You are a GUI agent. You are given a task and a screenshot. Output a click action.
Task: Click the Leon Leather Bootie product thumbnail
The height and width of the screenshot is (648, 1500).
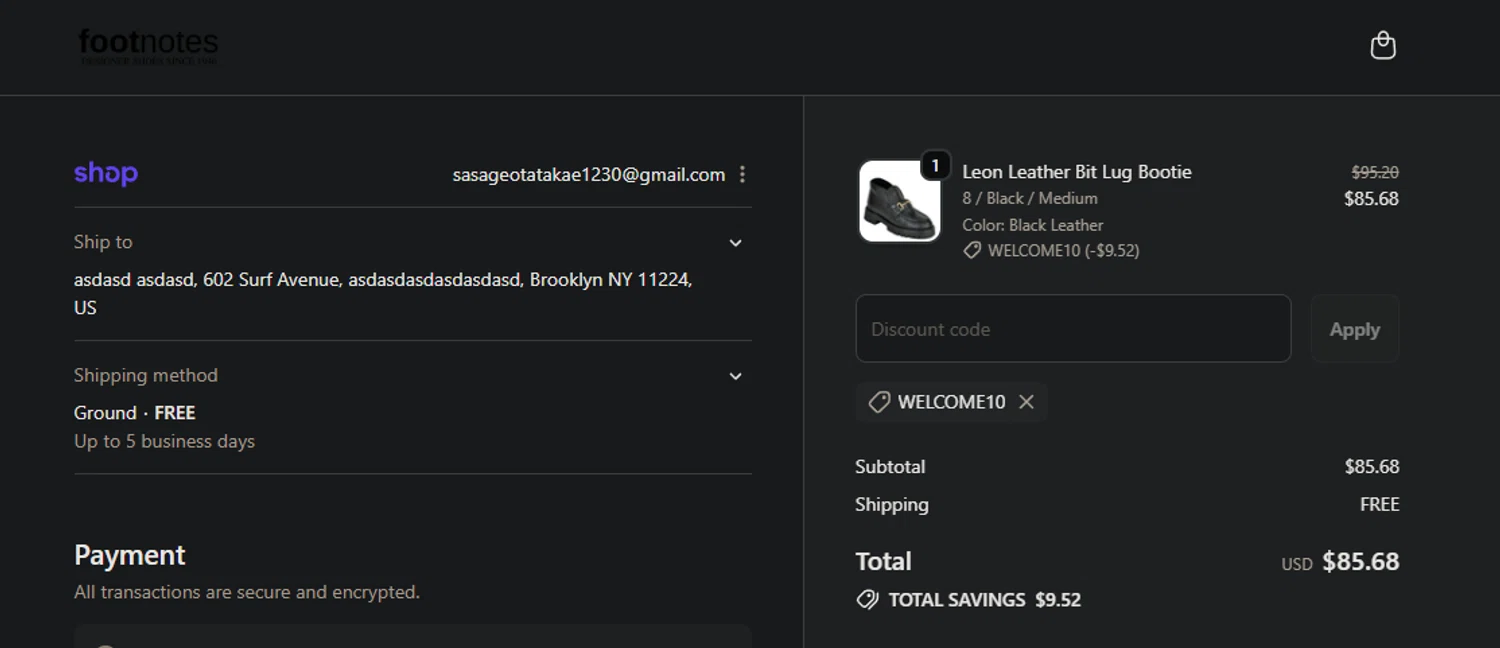click(x=899, y=201)
